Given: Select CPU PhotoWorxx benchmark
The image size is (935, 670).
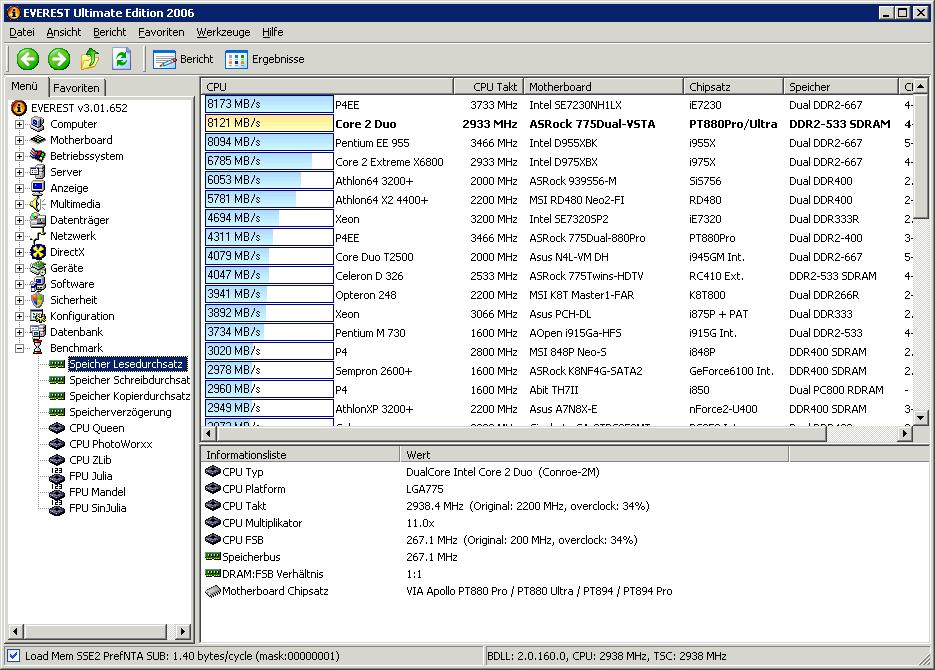Looking at the screenshot, I should click(110, 444).
